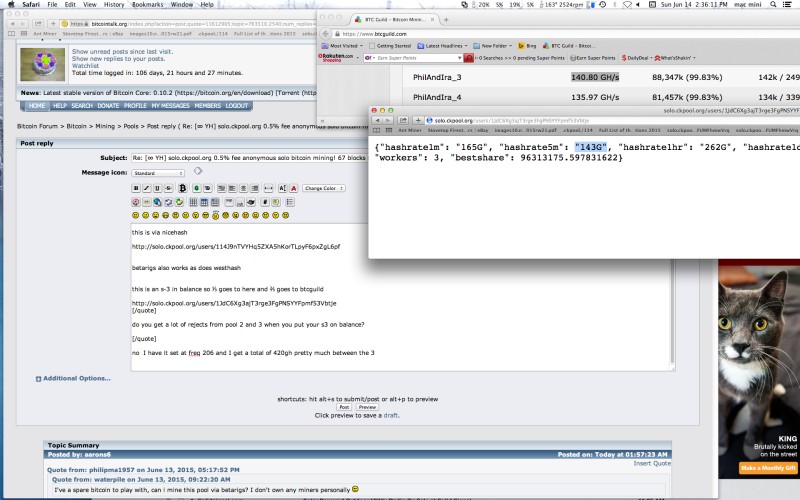Apply underline formatting in post editor
This screenshot has height=500, width=800.
(x=157, y=188)
